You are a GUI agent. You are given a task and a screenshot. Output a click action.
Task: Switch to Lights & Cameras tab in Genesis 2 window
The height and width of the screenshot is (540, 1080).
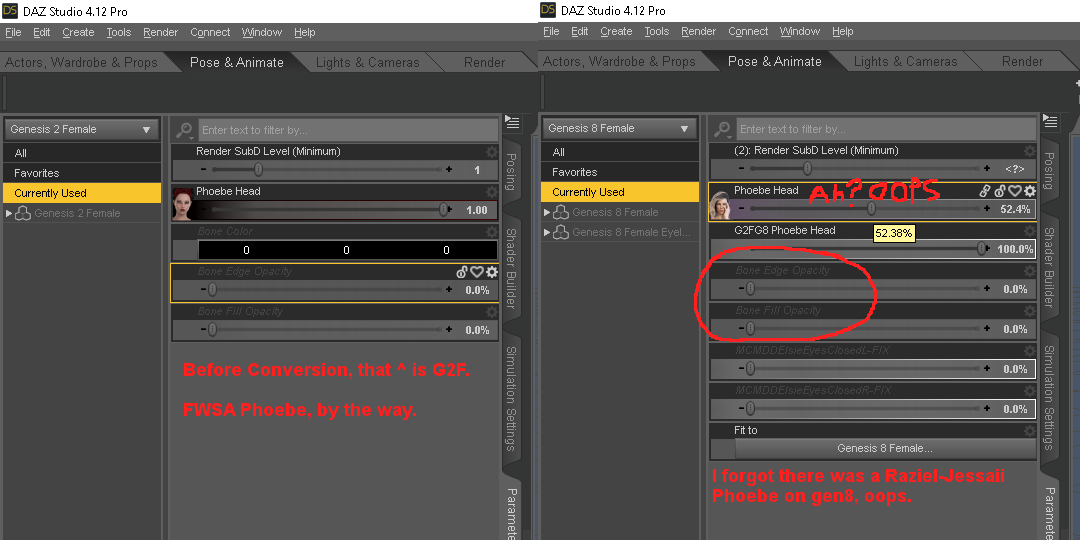point(367,63)
